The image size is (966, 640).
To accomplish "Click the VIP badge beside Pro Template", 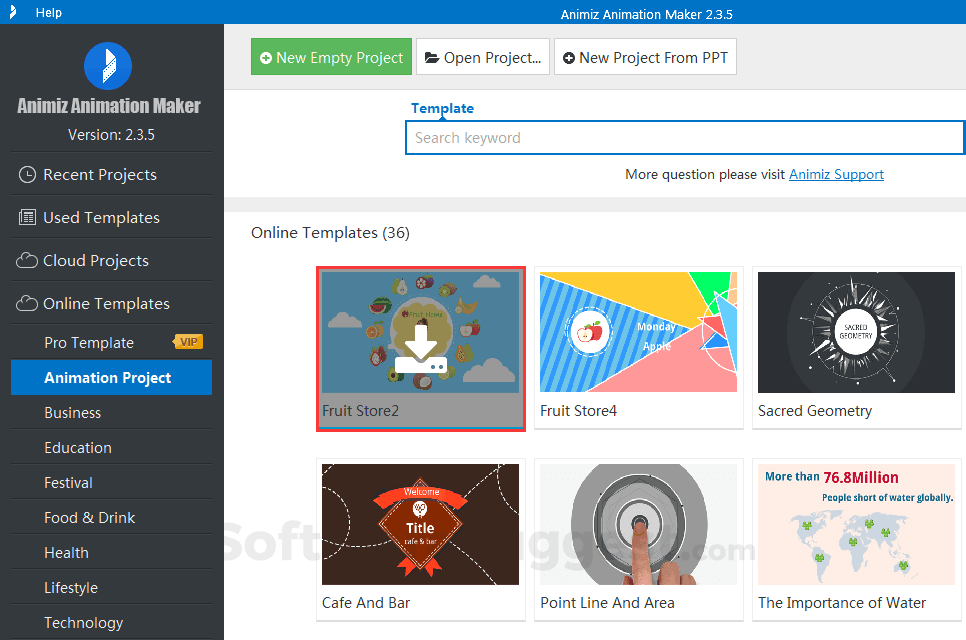I will tap(189, 342).
